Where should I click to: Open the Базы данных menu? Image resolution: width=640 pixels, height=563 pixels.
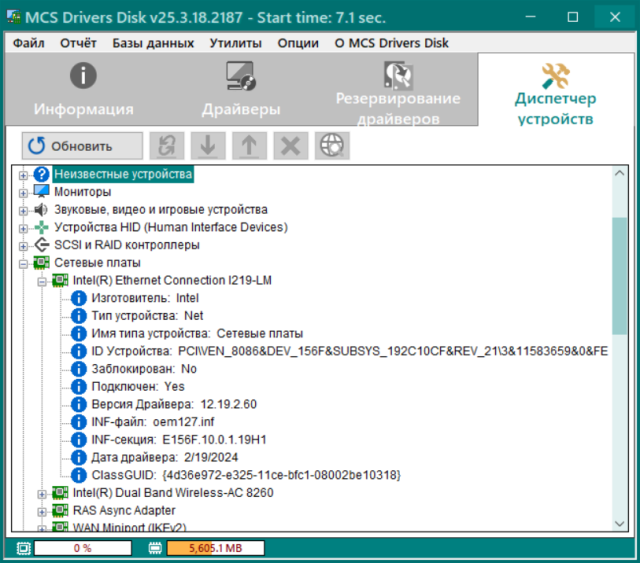click(x=152, y=43)
